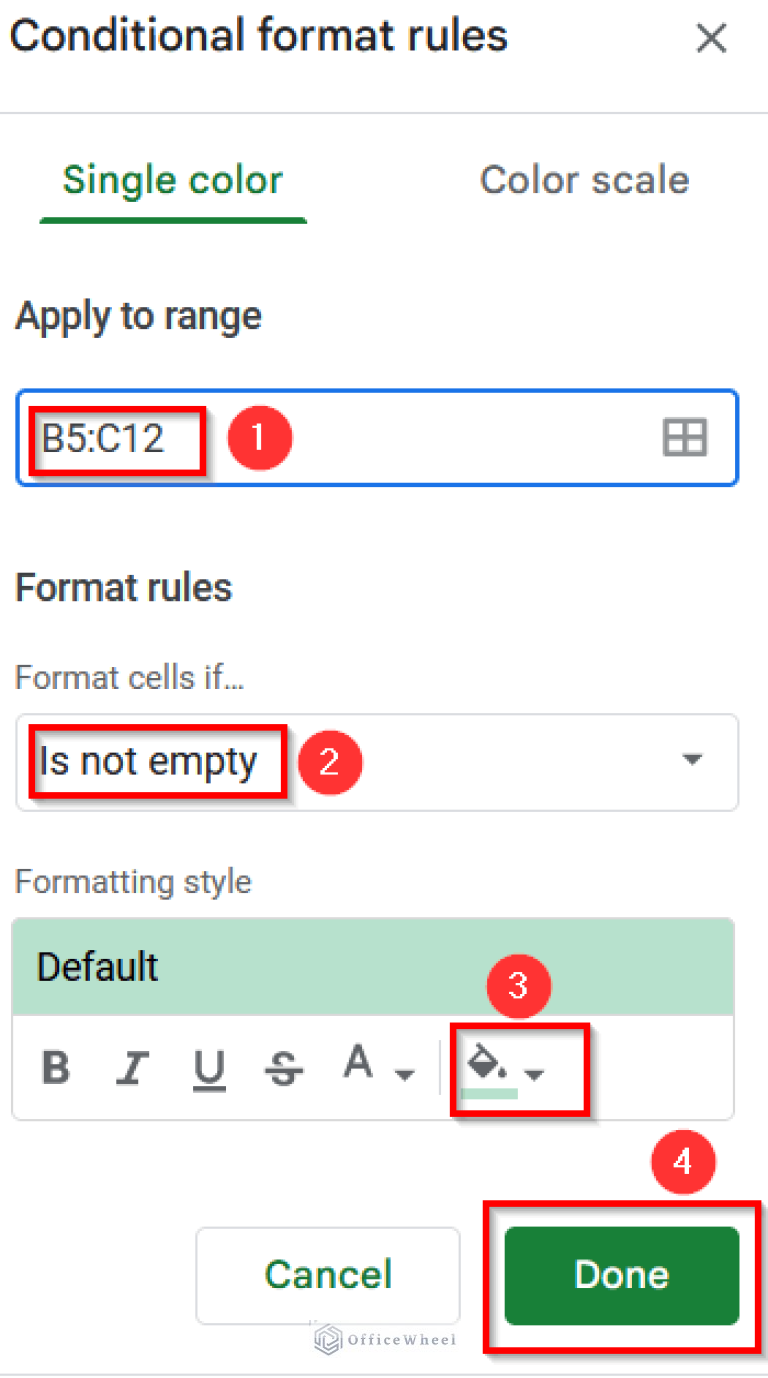The image size is (768, 1378).
Task: Open the select data range grid icon
Action: (685, 438)
